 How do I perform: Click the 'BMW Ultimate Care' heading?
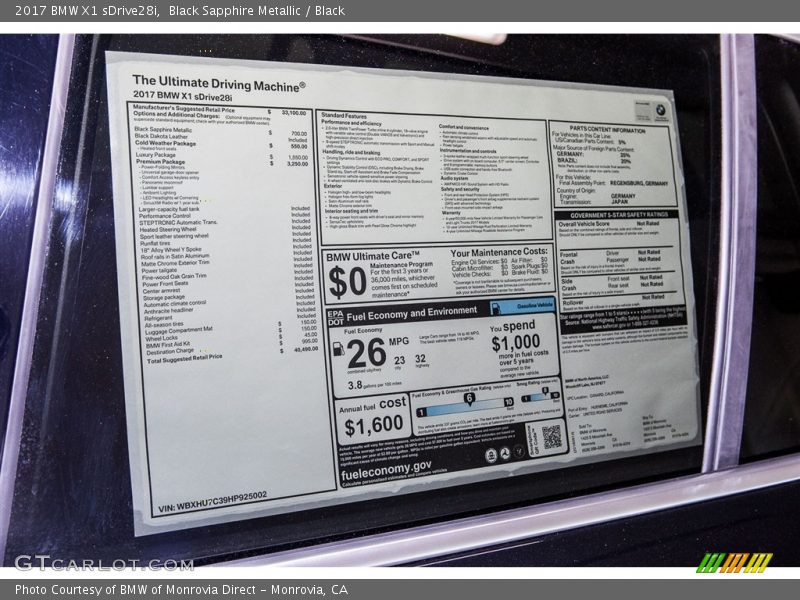(x=373, y=256)
